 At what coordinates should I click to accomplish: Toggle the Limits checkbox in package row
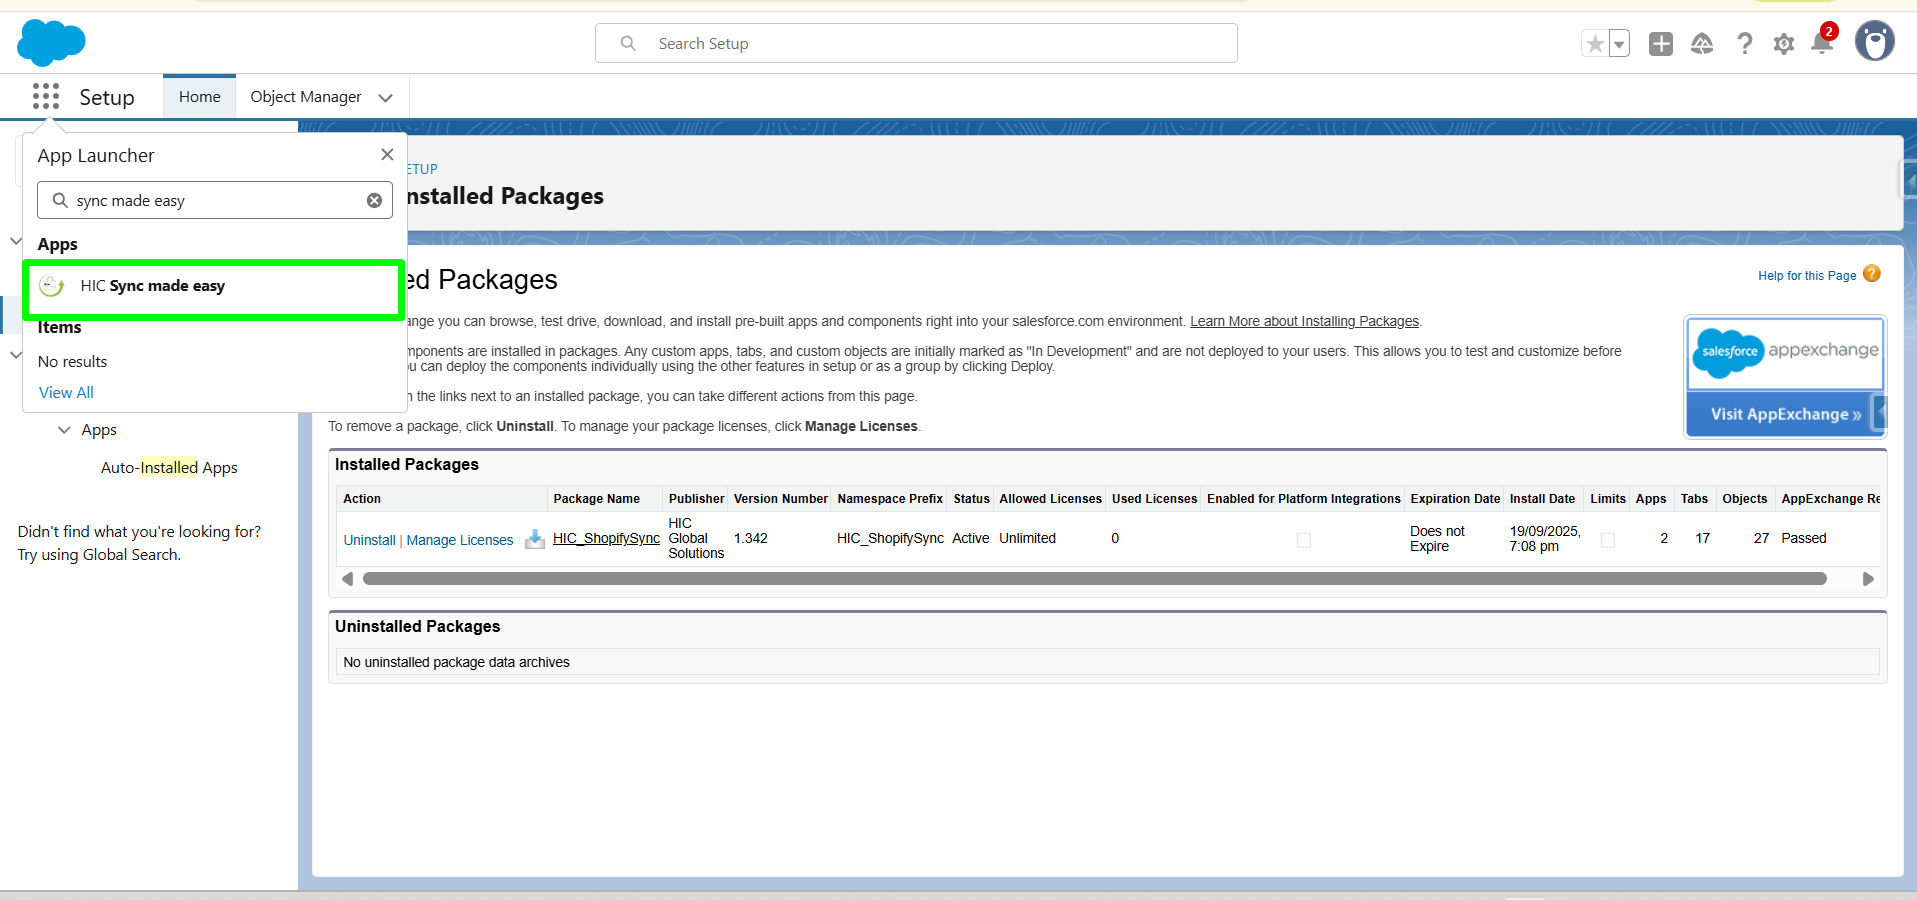click(x=1608, y=540)
